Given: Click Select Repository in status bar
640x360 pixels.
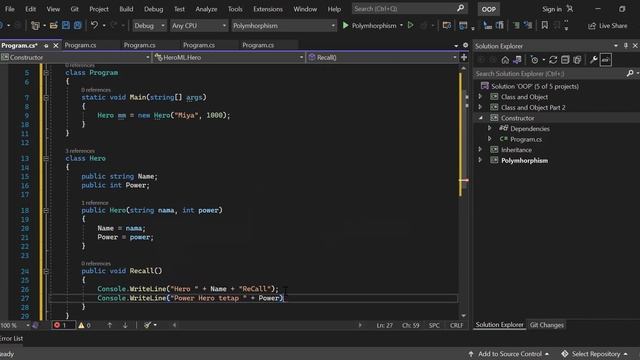Looking at the screenshot, I should click(594, 354).
